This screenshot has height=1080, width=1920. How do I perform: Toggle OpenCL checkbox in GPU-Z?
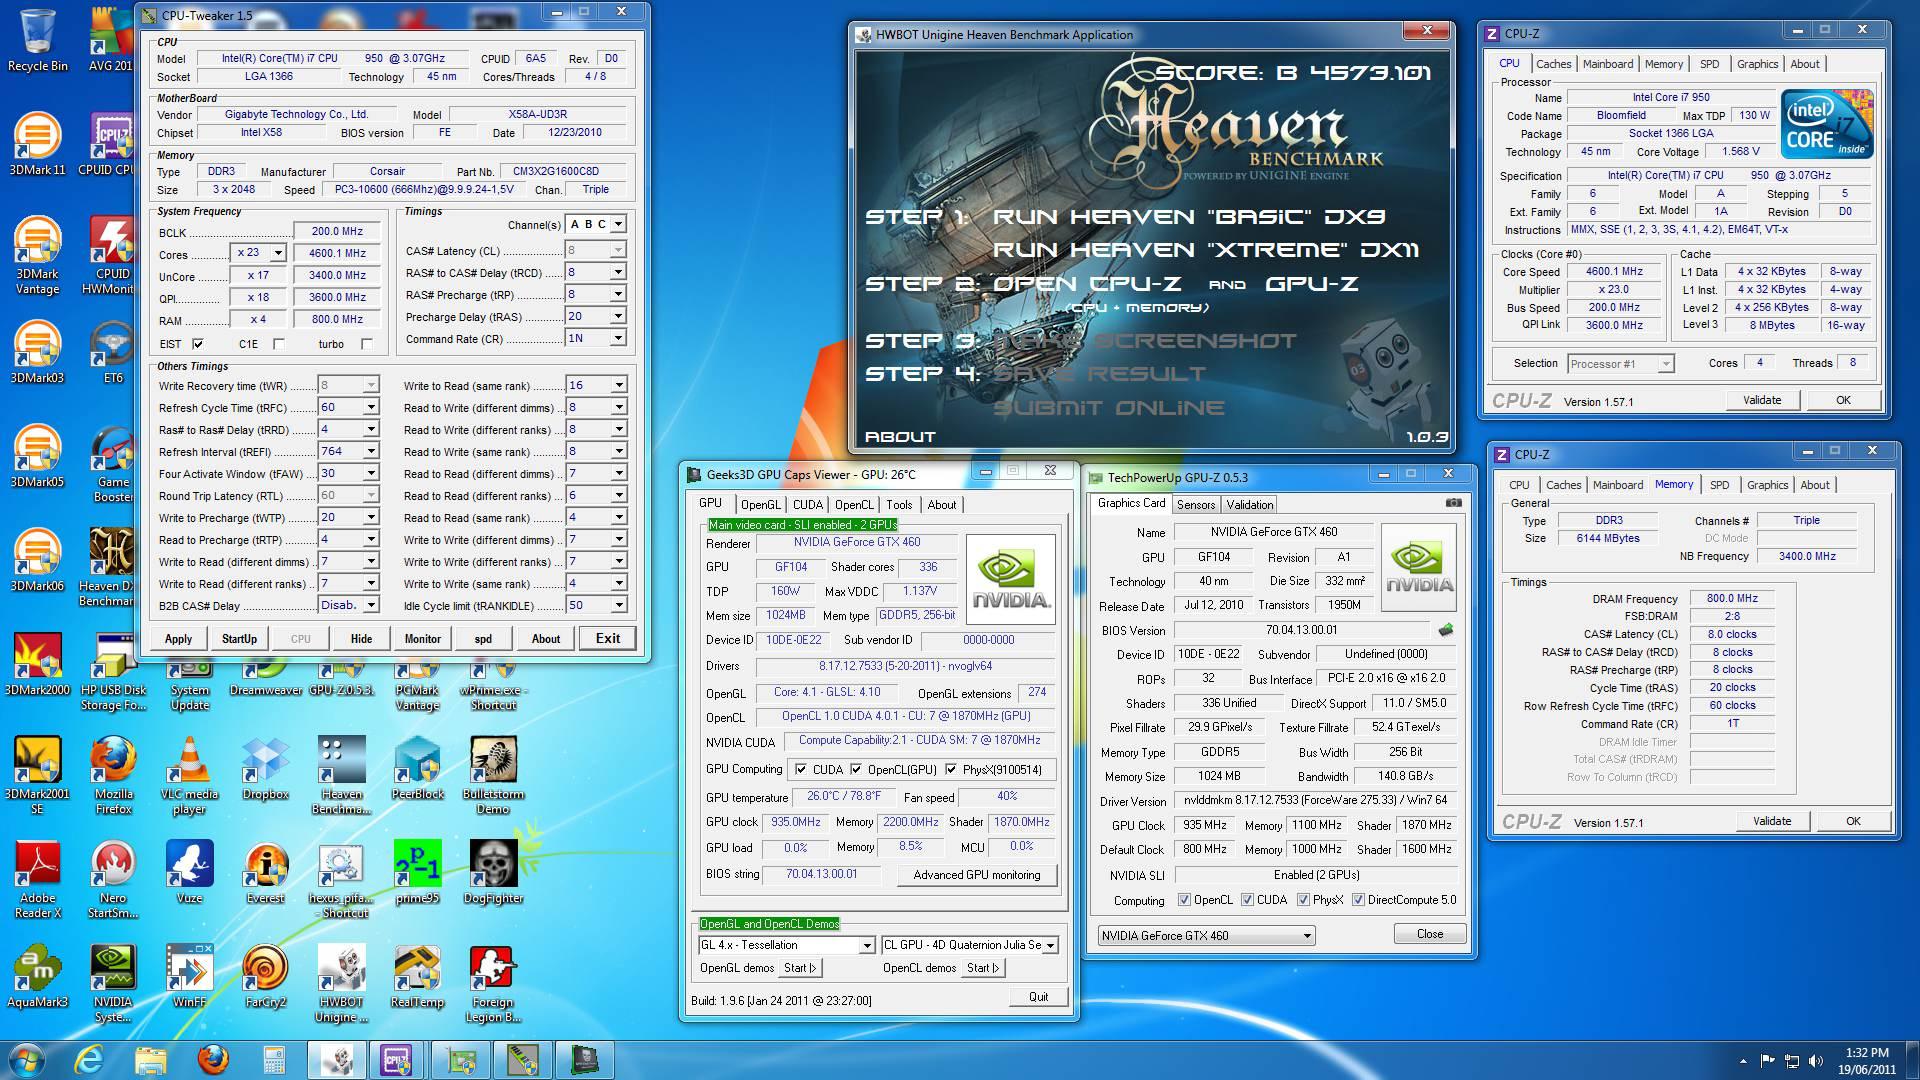point(1184,900)
